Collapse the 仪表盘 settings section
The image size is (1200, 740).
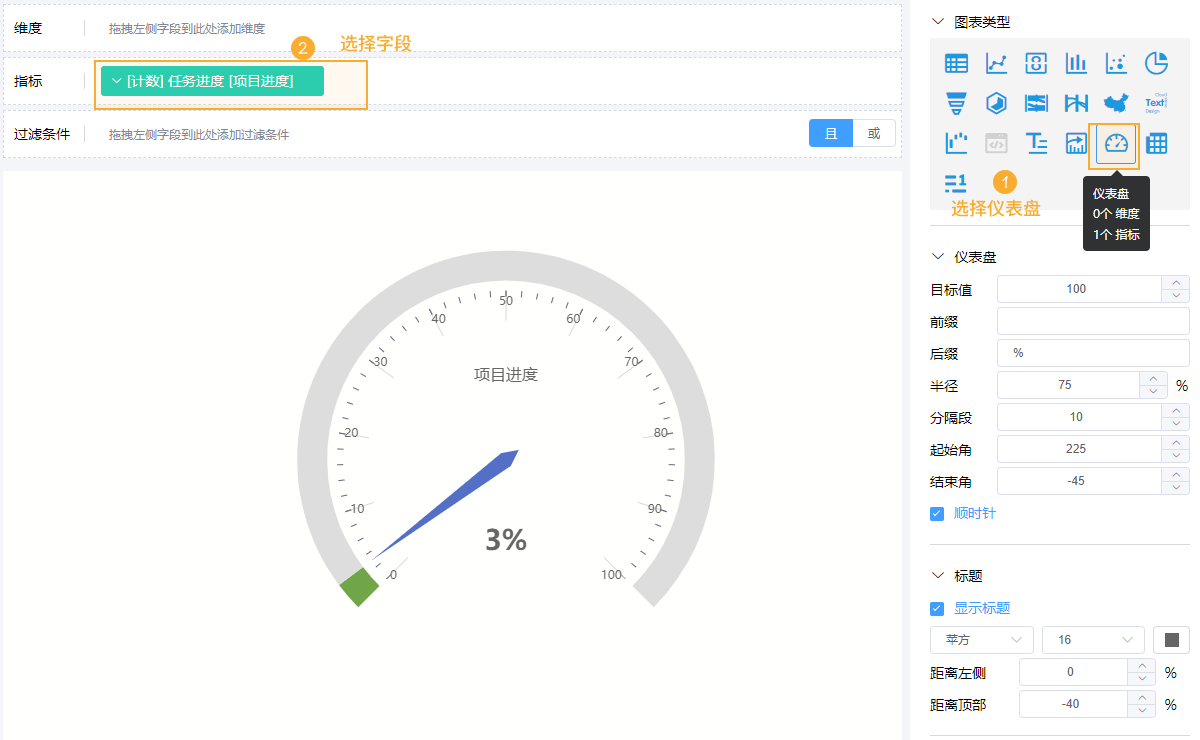click(936, 256)
